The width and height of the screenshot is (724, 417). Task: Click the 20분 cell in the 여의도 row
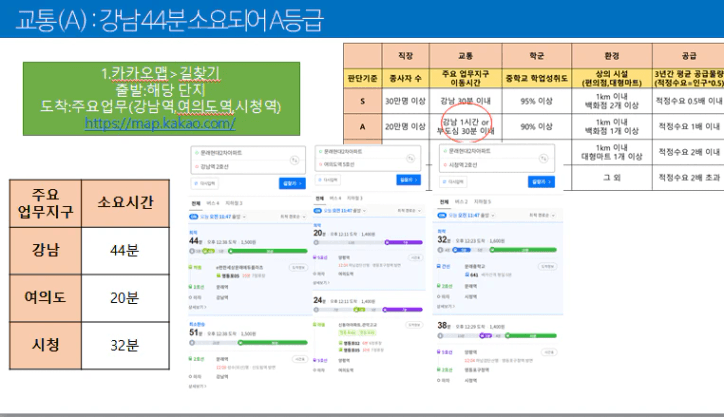(125, 298)
